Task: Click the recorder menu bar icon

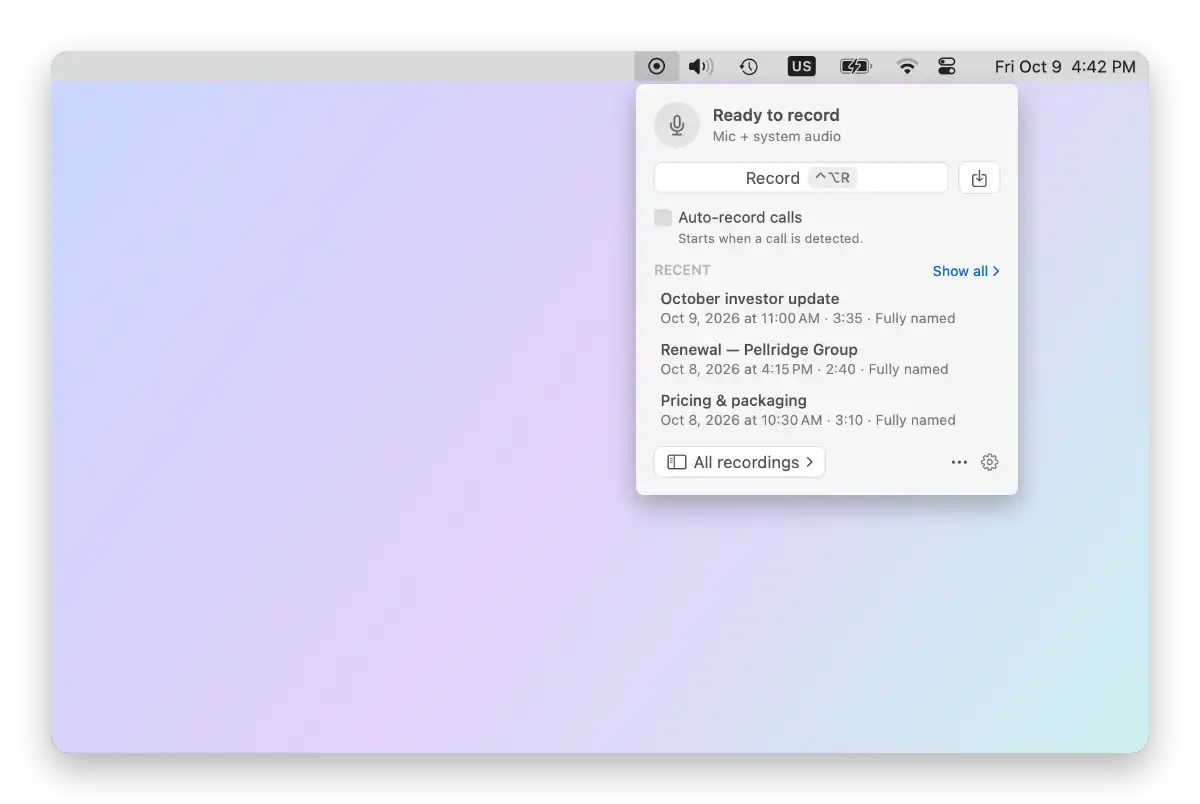Action: 656,66
